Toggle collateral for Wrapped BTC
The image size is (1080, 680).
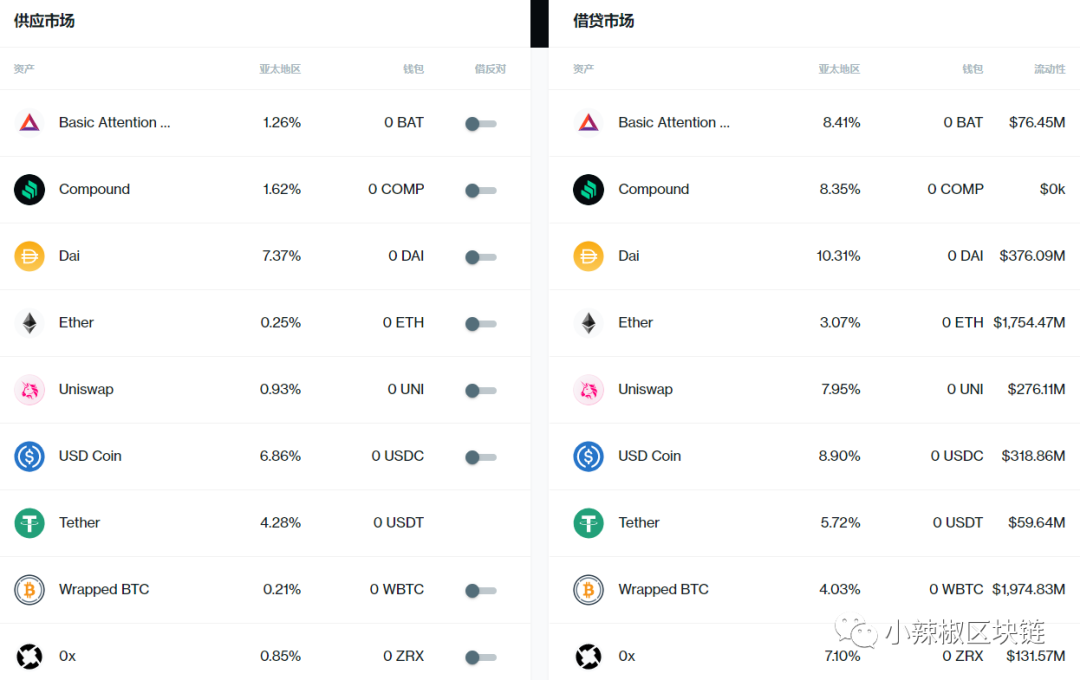(480, 591)
